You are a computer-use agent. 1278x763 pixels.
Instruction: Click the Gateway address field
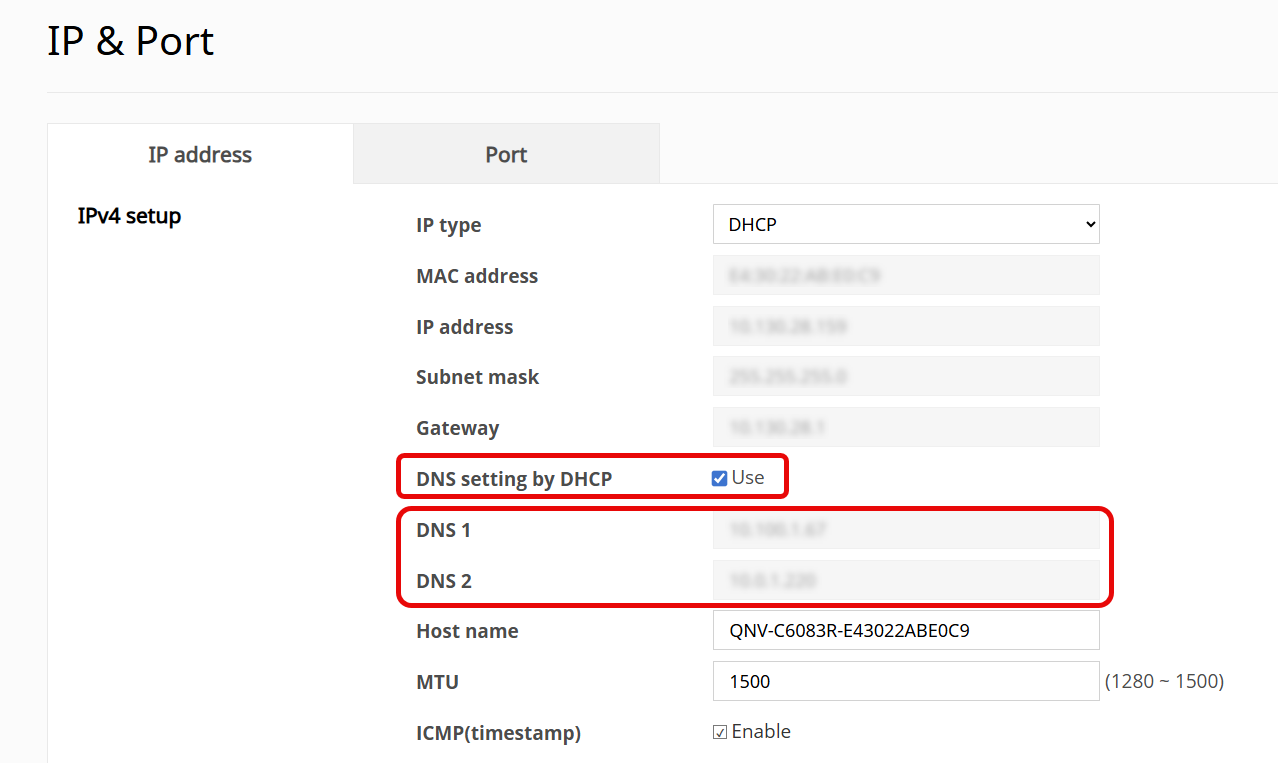(x=905, y=427)
